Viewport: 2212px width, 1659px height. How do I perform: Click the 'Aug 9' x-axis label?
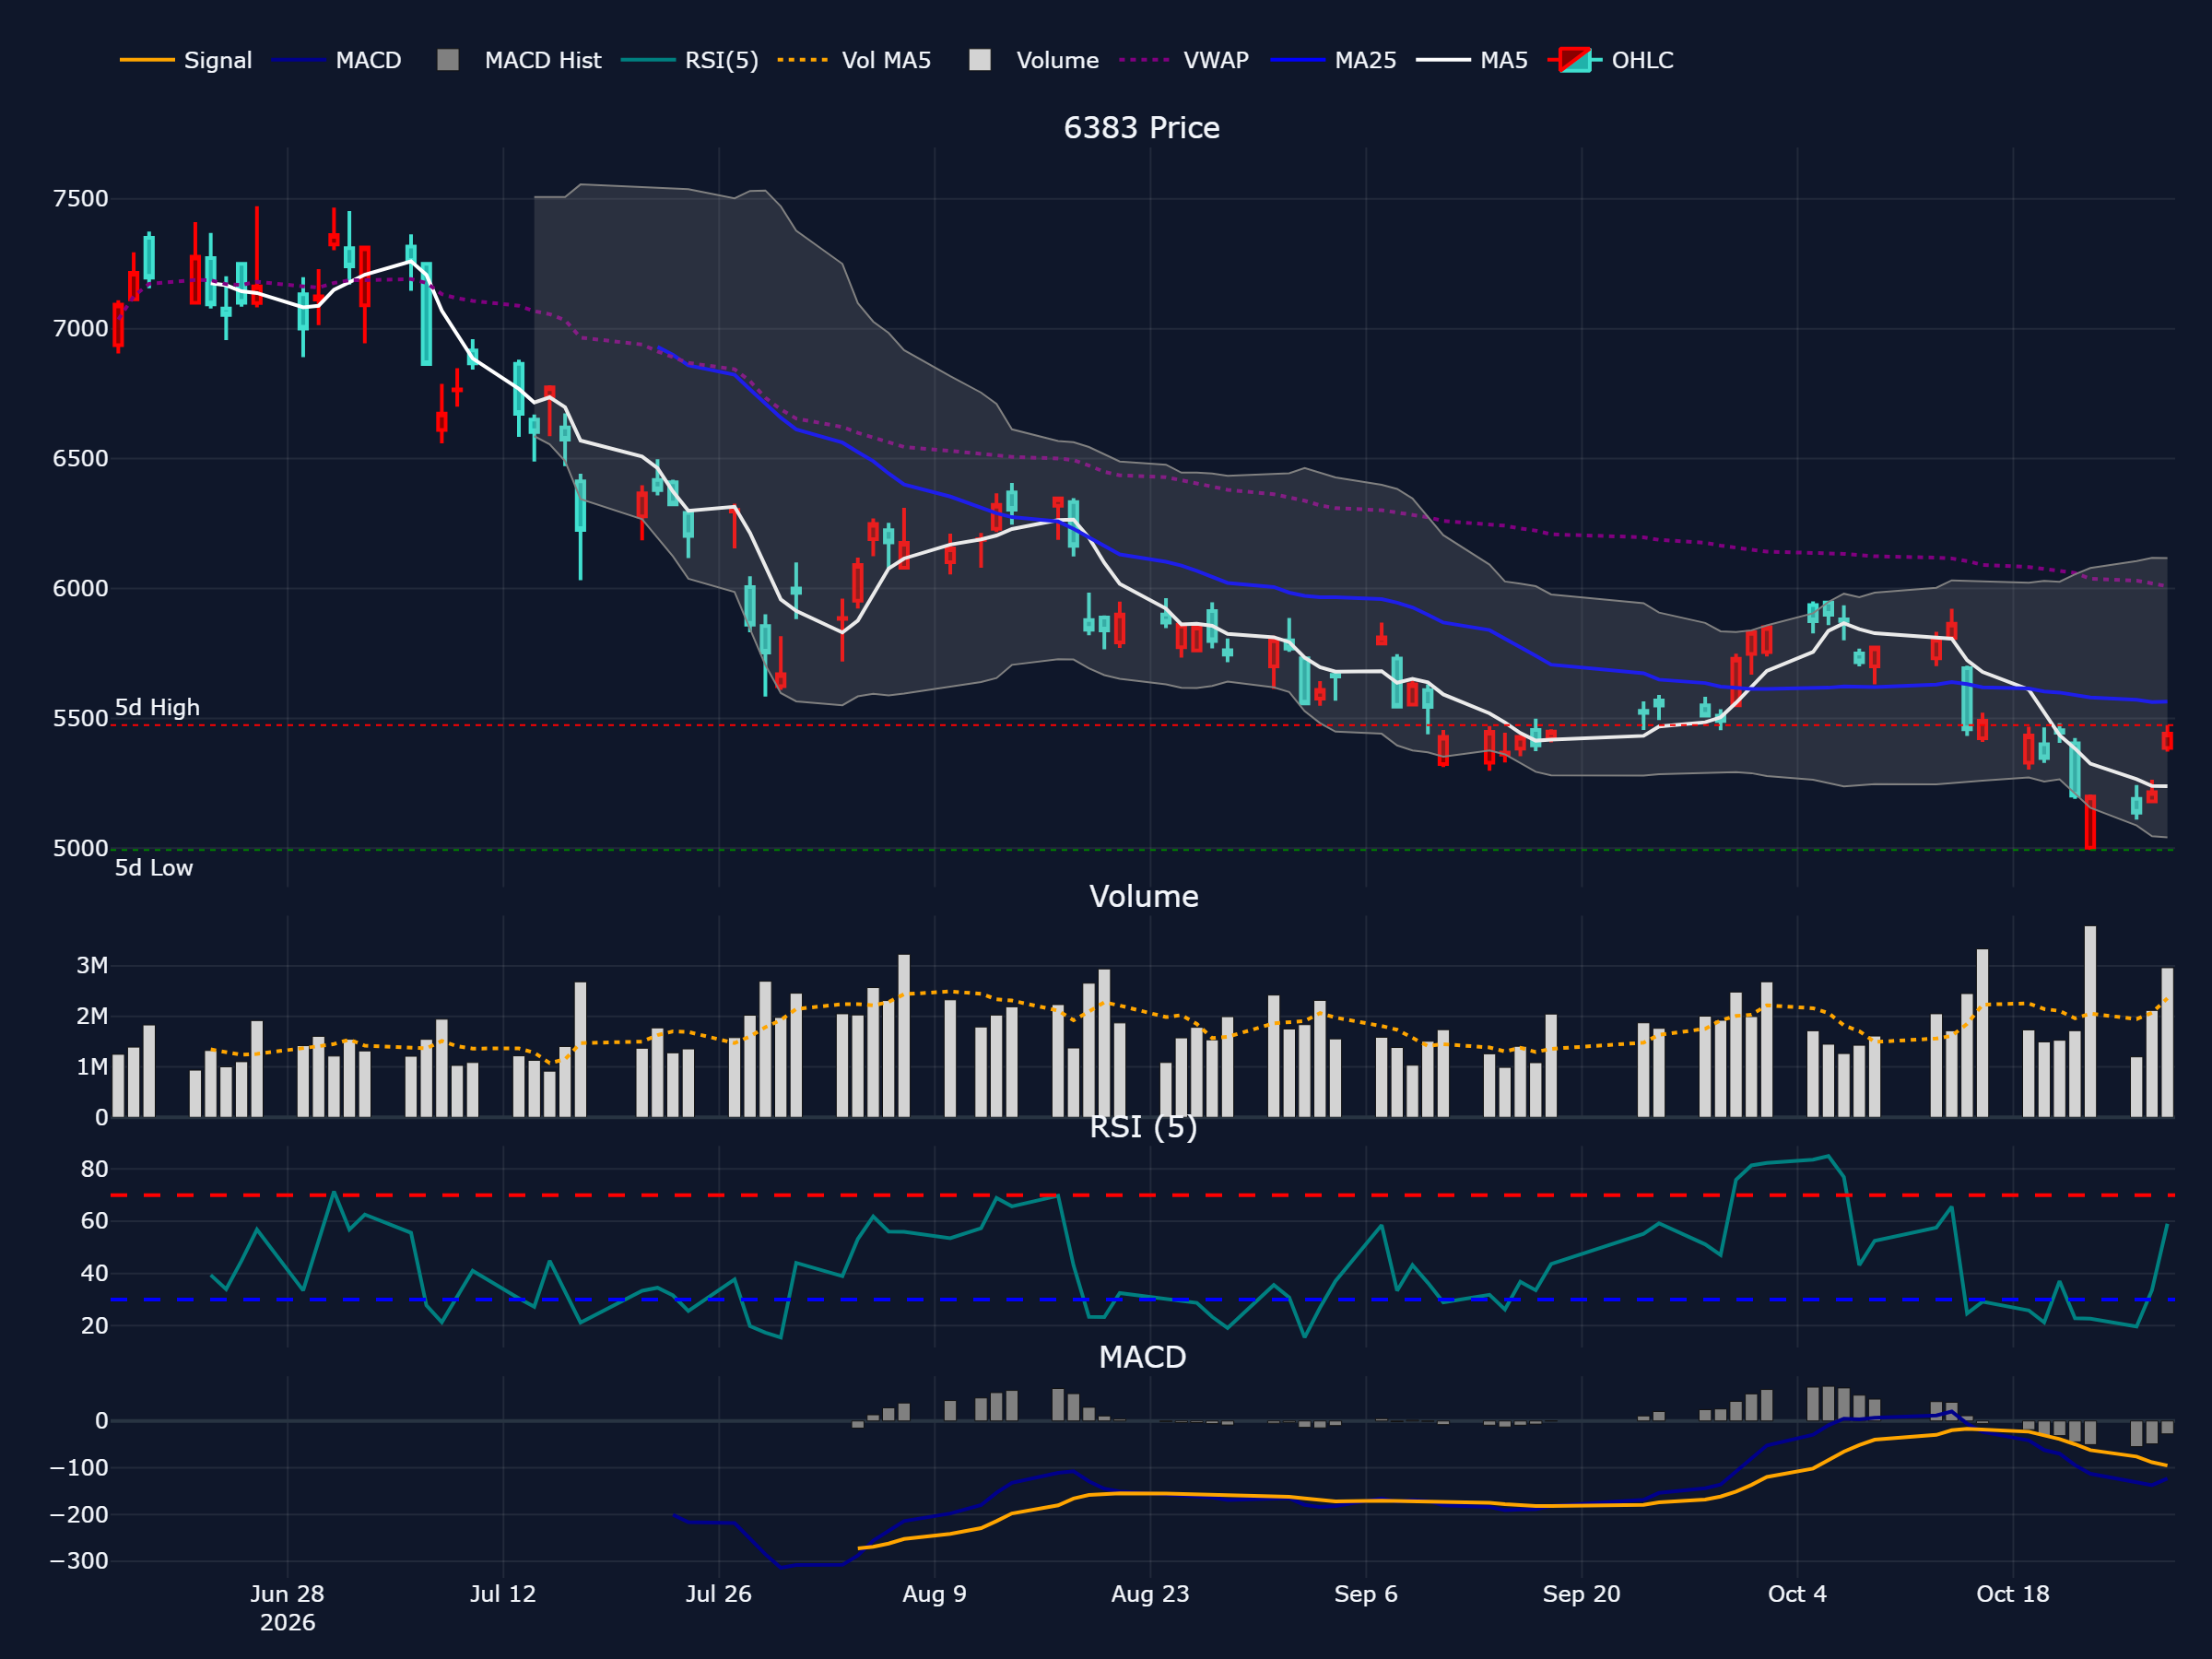pyautogui.click(x=934, y=1594)
